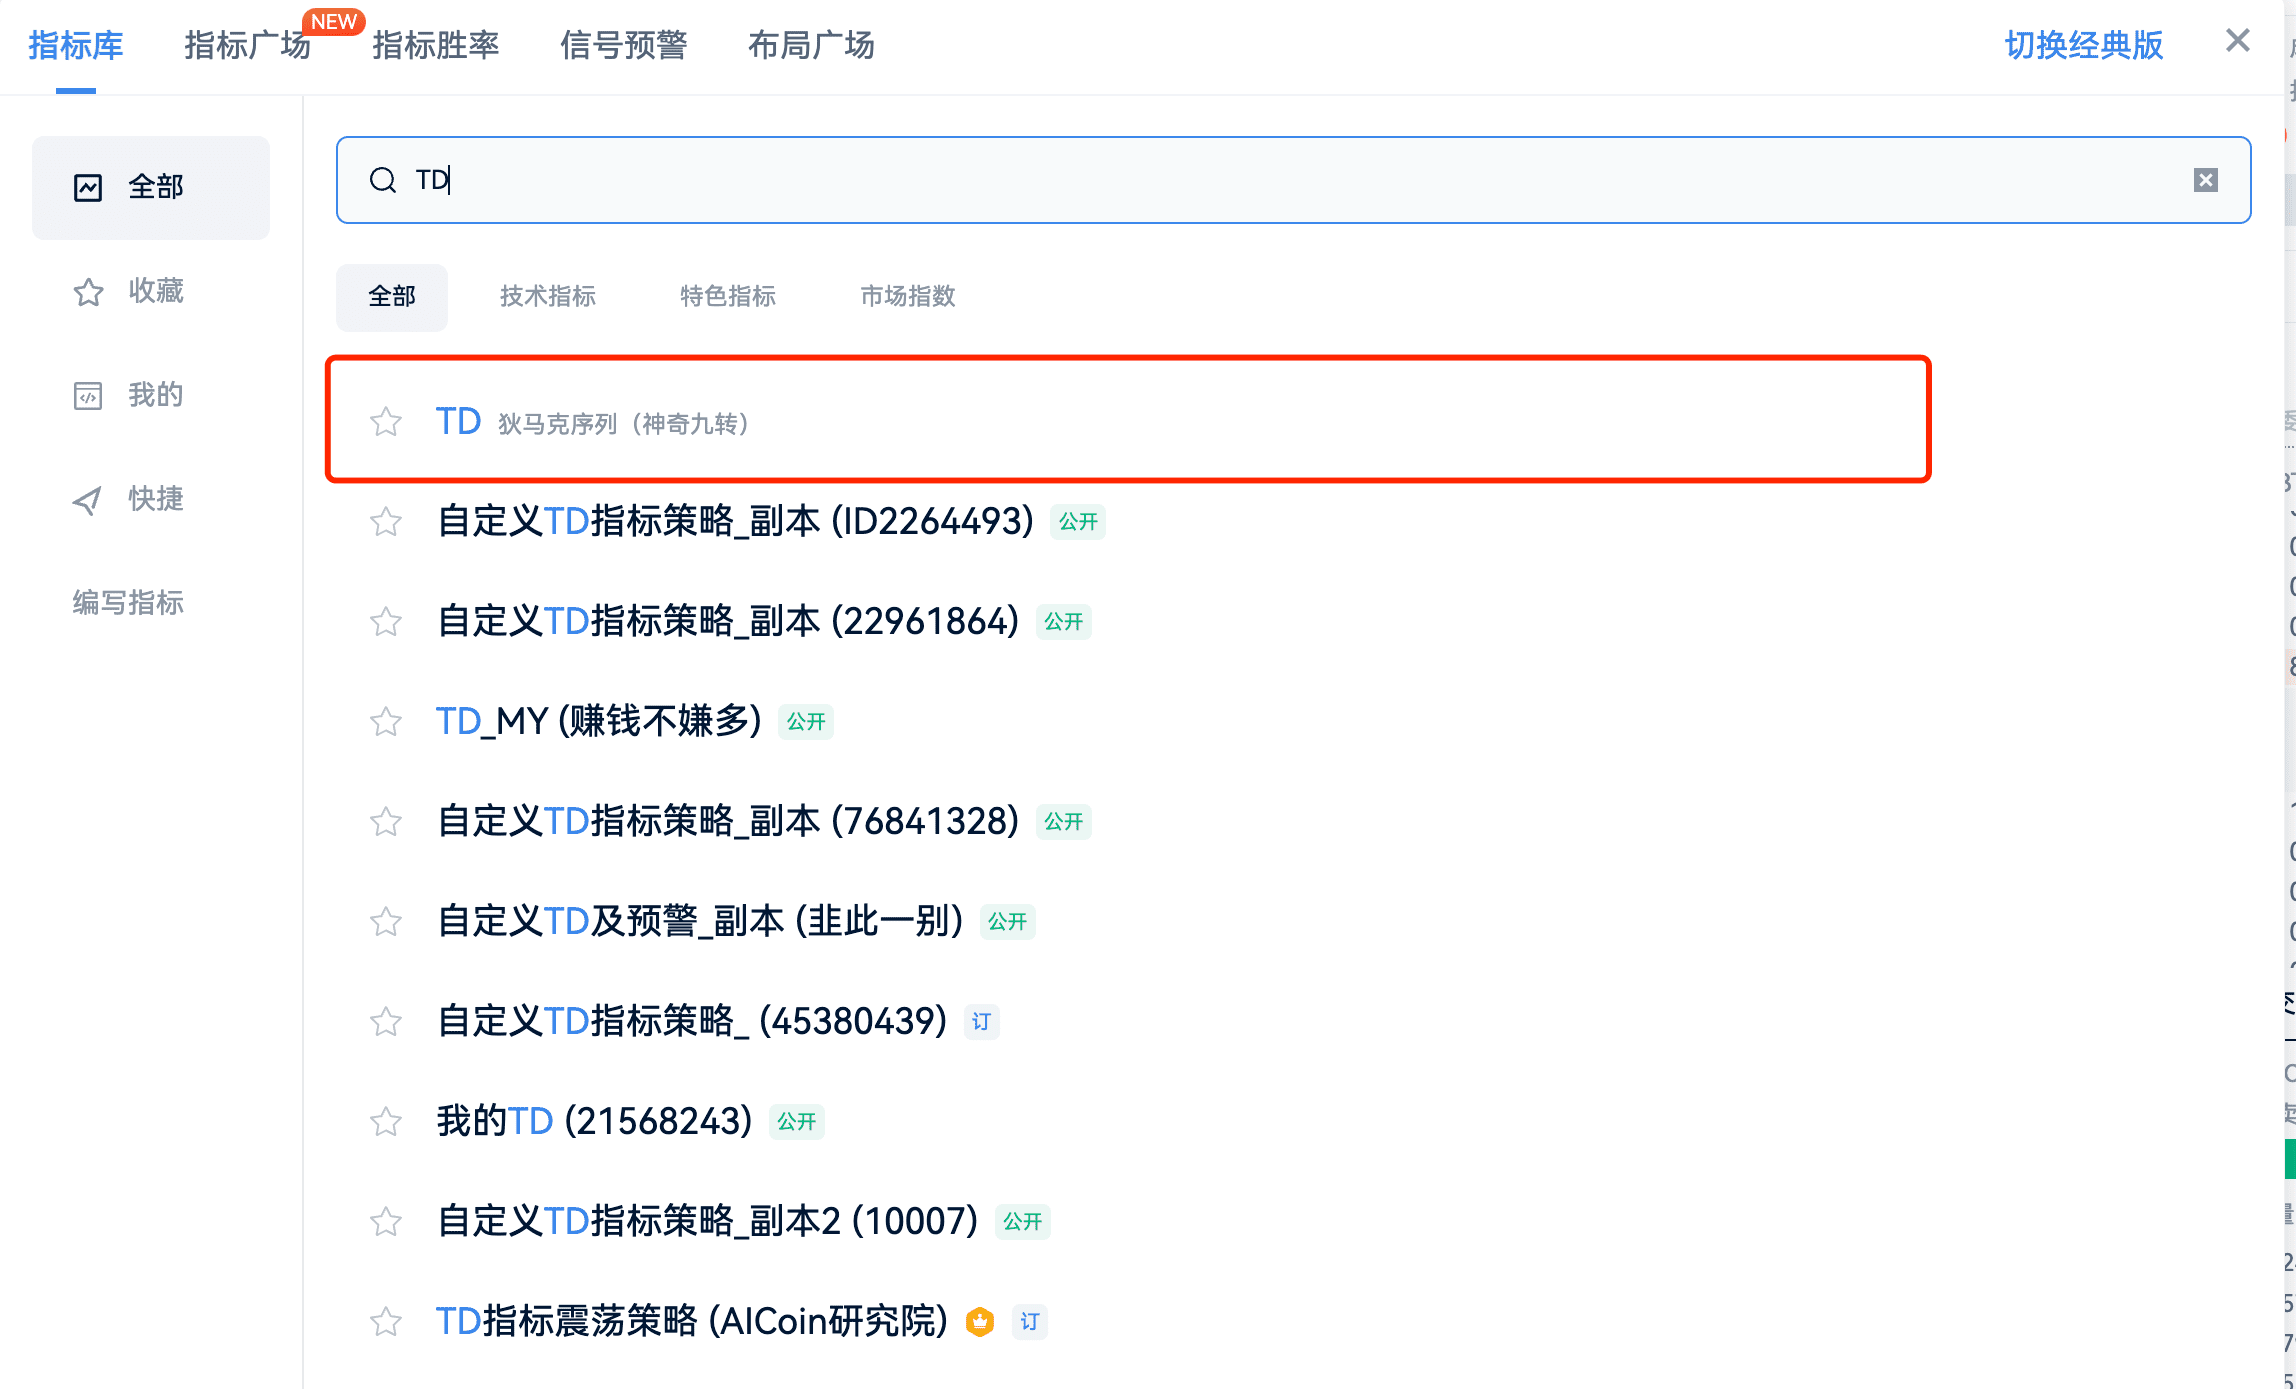
Task: Switch to 指标库 tab
Action: pyautogui.click(x=76, y=45)
